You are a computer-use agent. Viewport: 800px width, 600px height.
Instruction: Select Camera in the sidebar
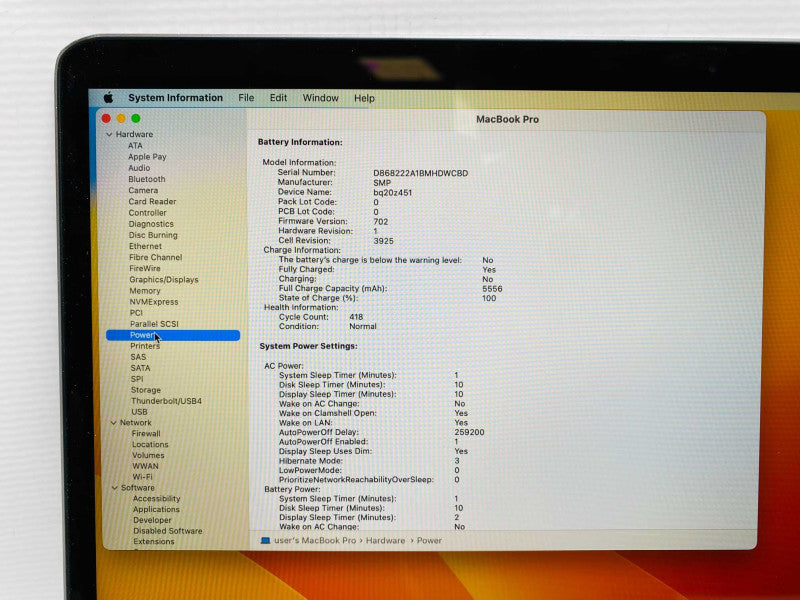click(143, 190)
